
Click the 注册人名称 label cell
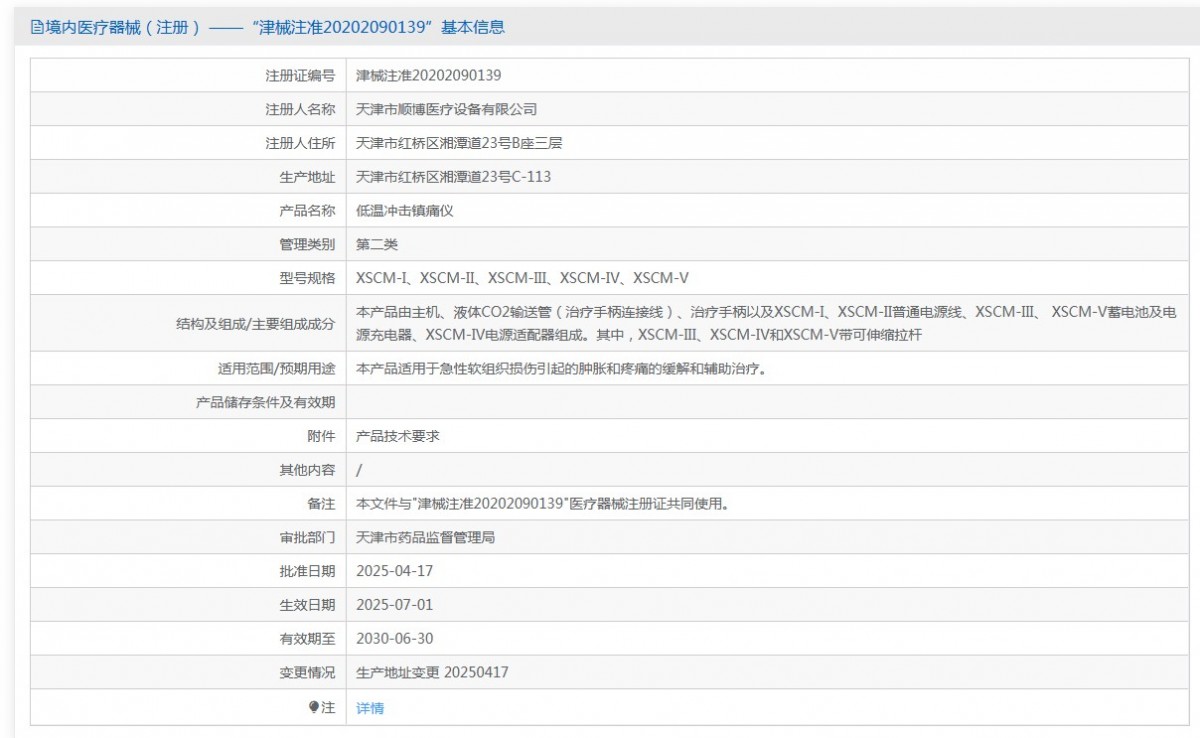point(188,109)
